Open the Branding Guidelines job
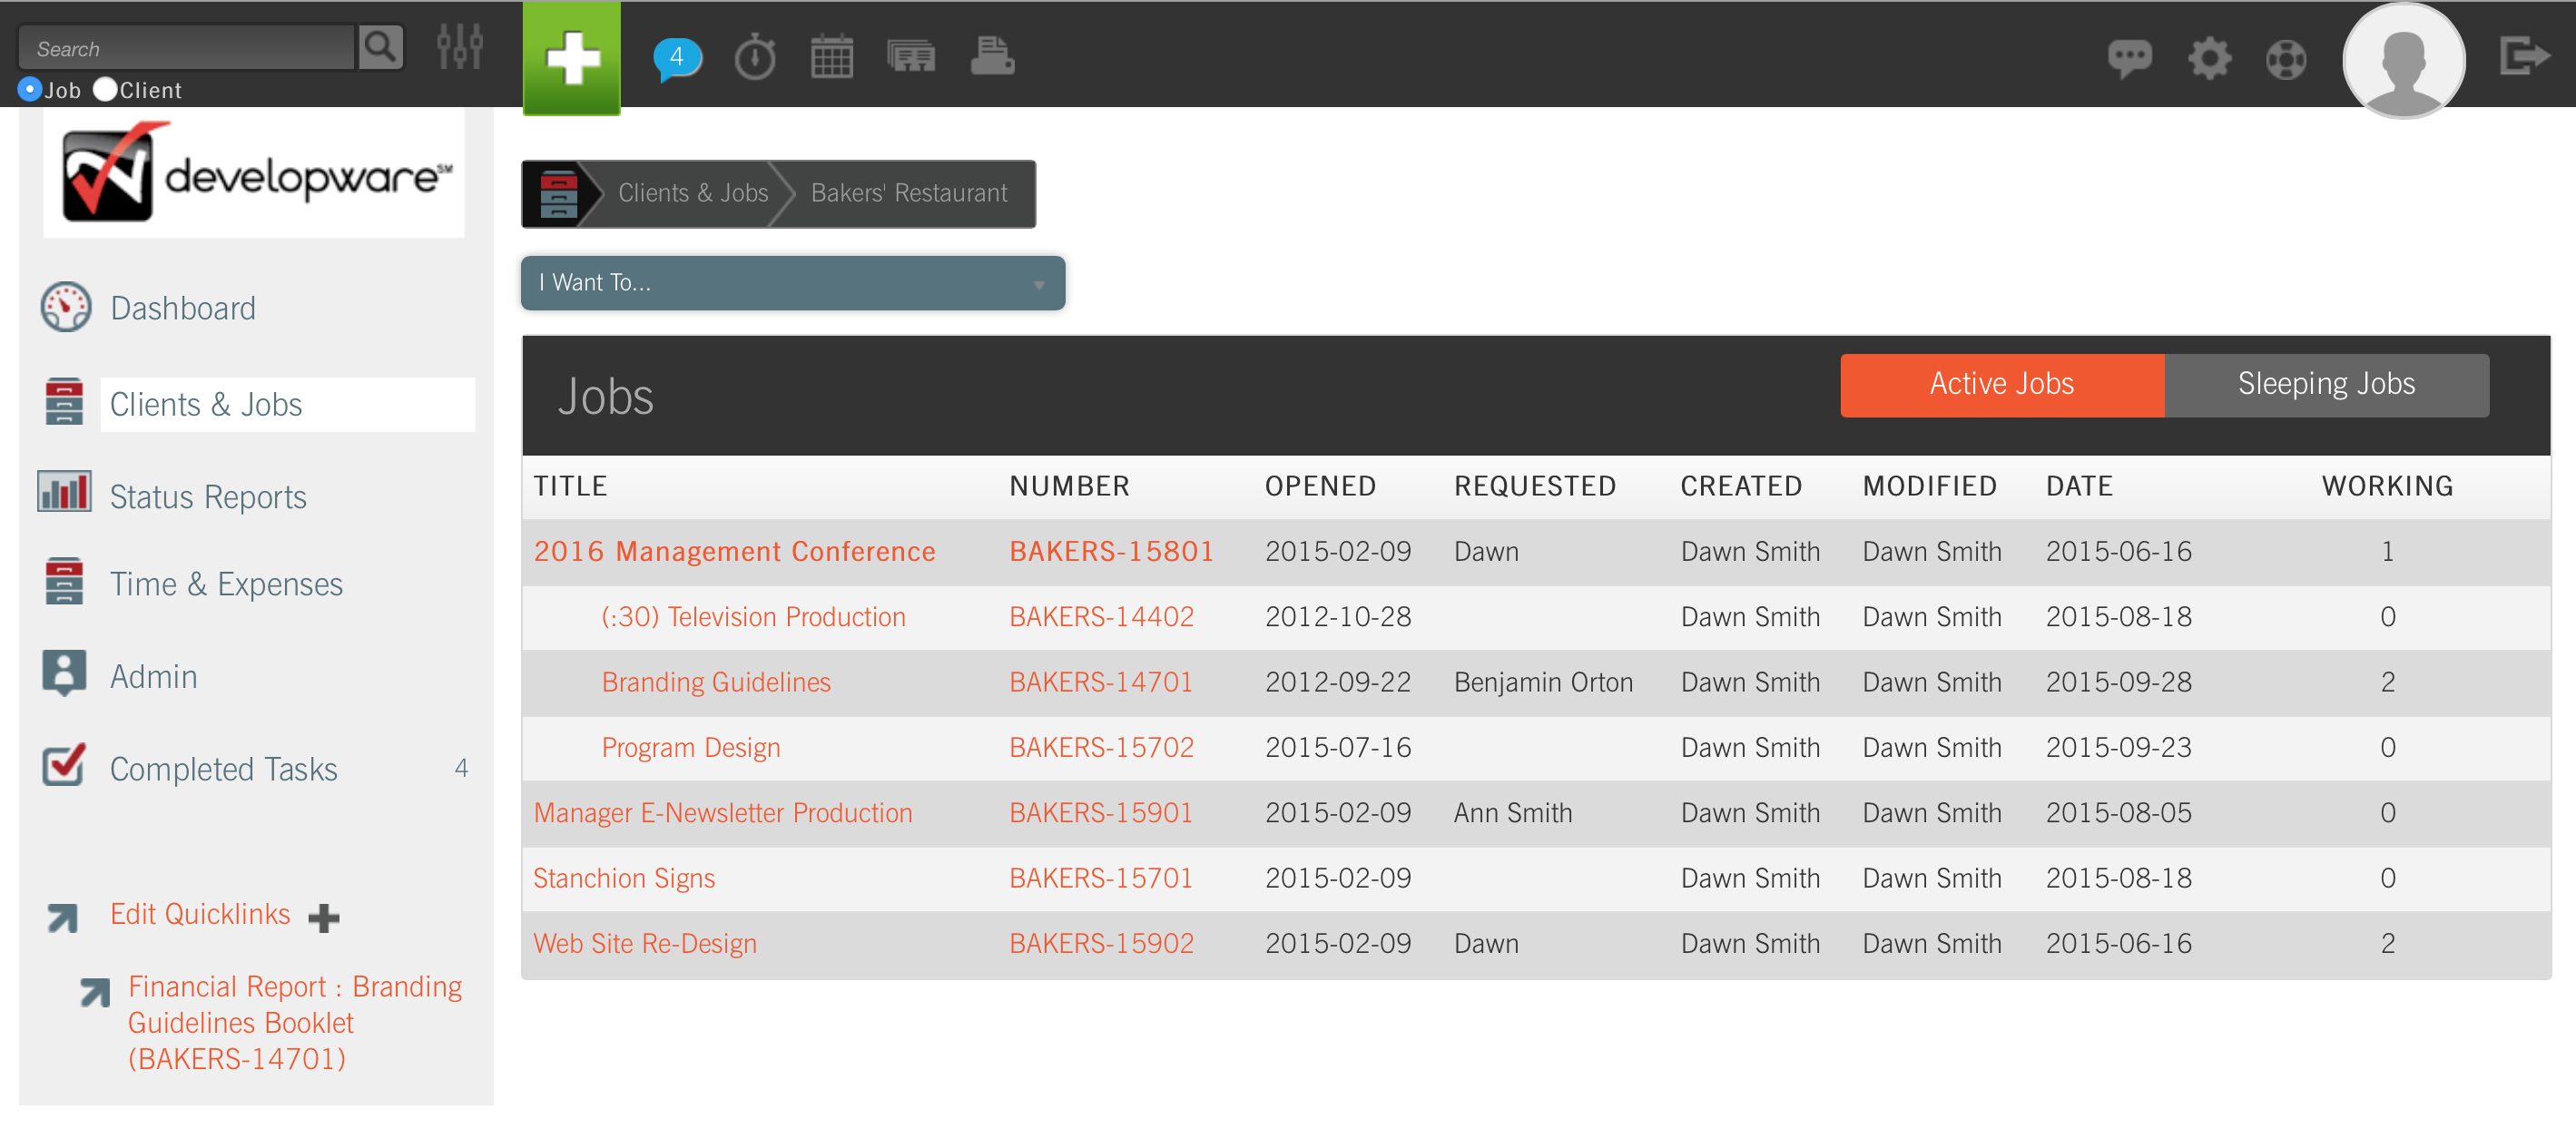The height and width of the screenshot is (1129, 2576). pyautogui.click(x=716, y=682)
